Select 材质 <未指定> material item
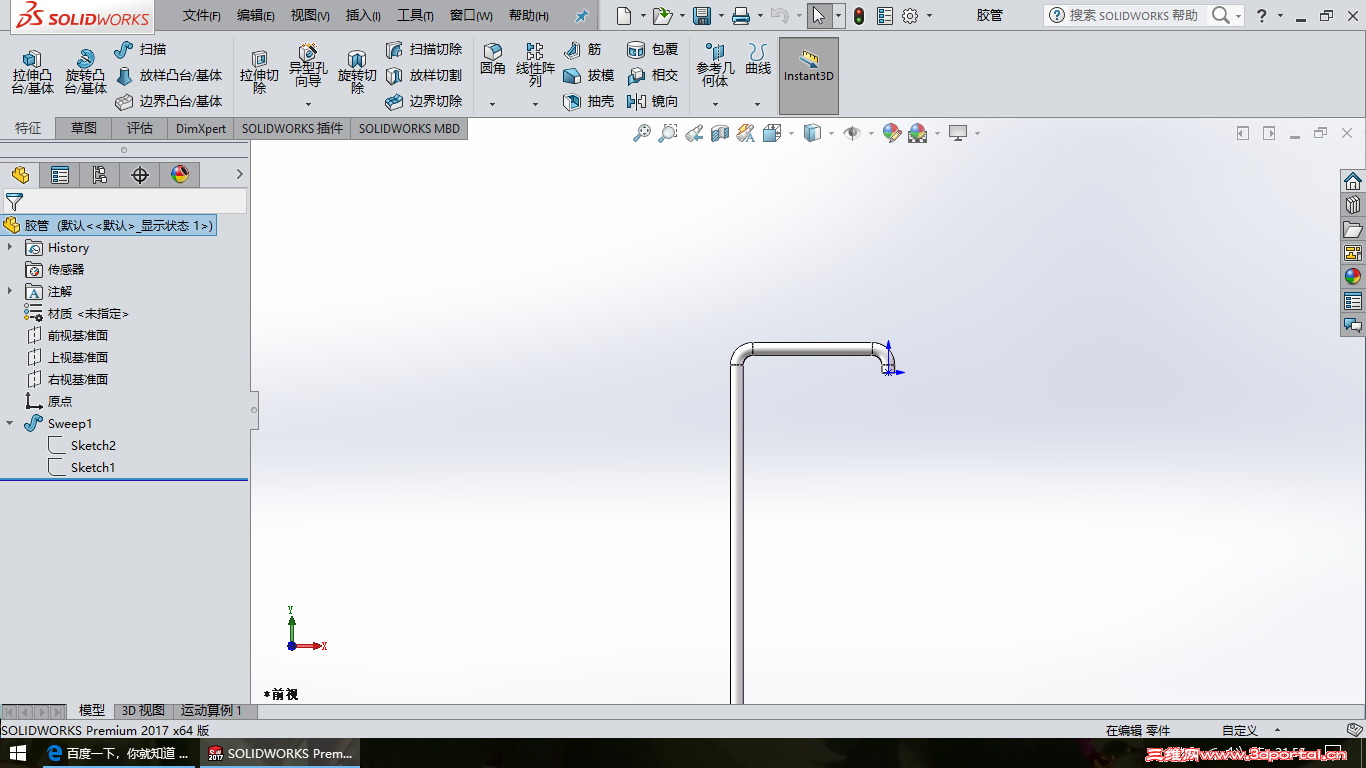The image size is (1366, 768). 77,313
